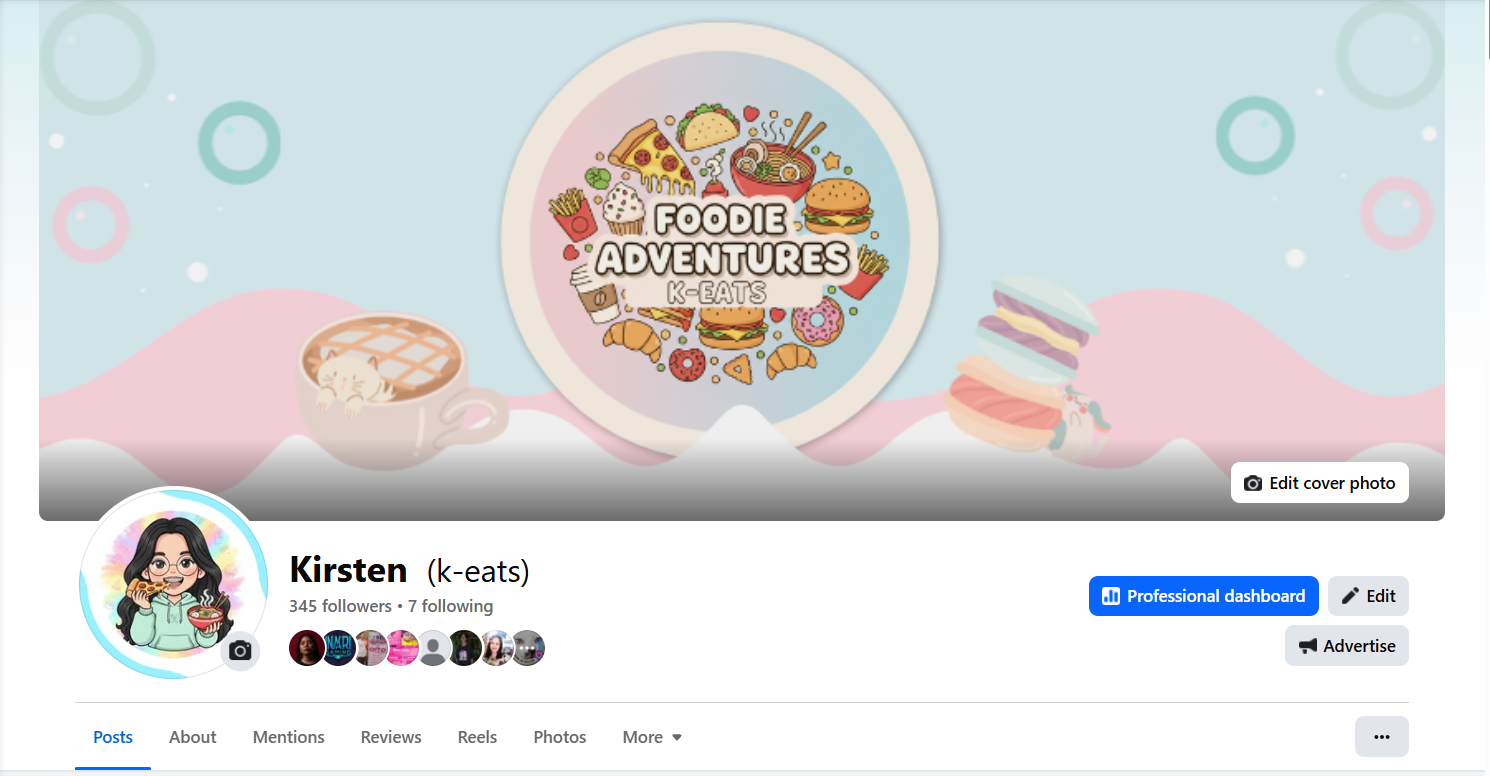Image resolution: width=1490 pixels, height=776 pixels.
Task: Click the first follower avatar
Action: (x=307, y=648)
